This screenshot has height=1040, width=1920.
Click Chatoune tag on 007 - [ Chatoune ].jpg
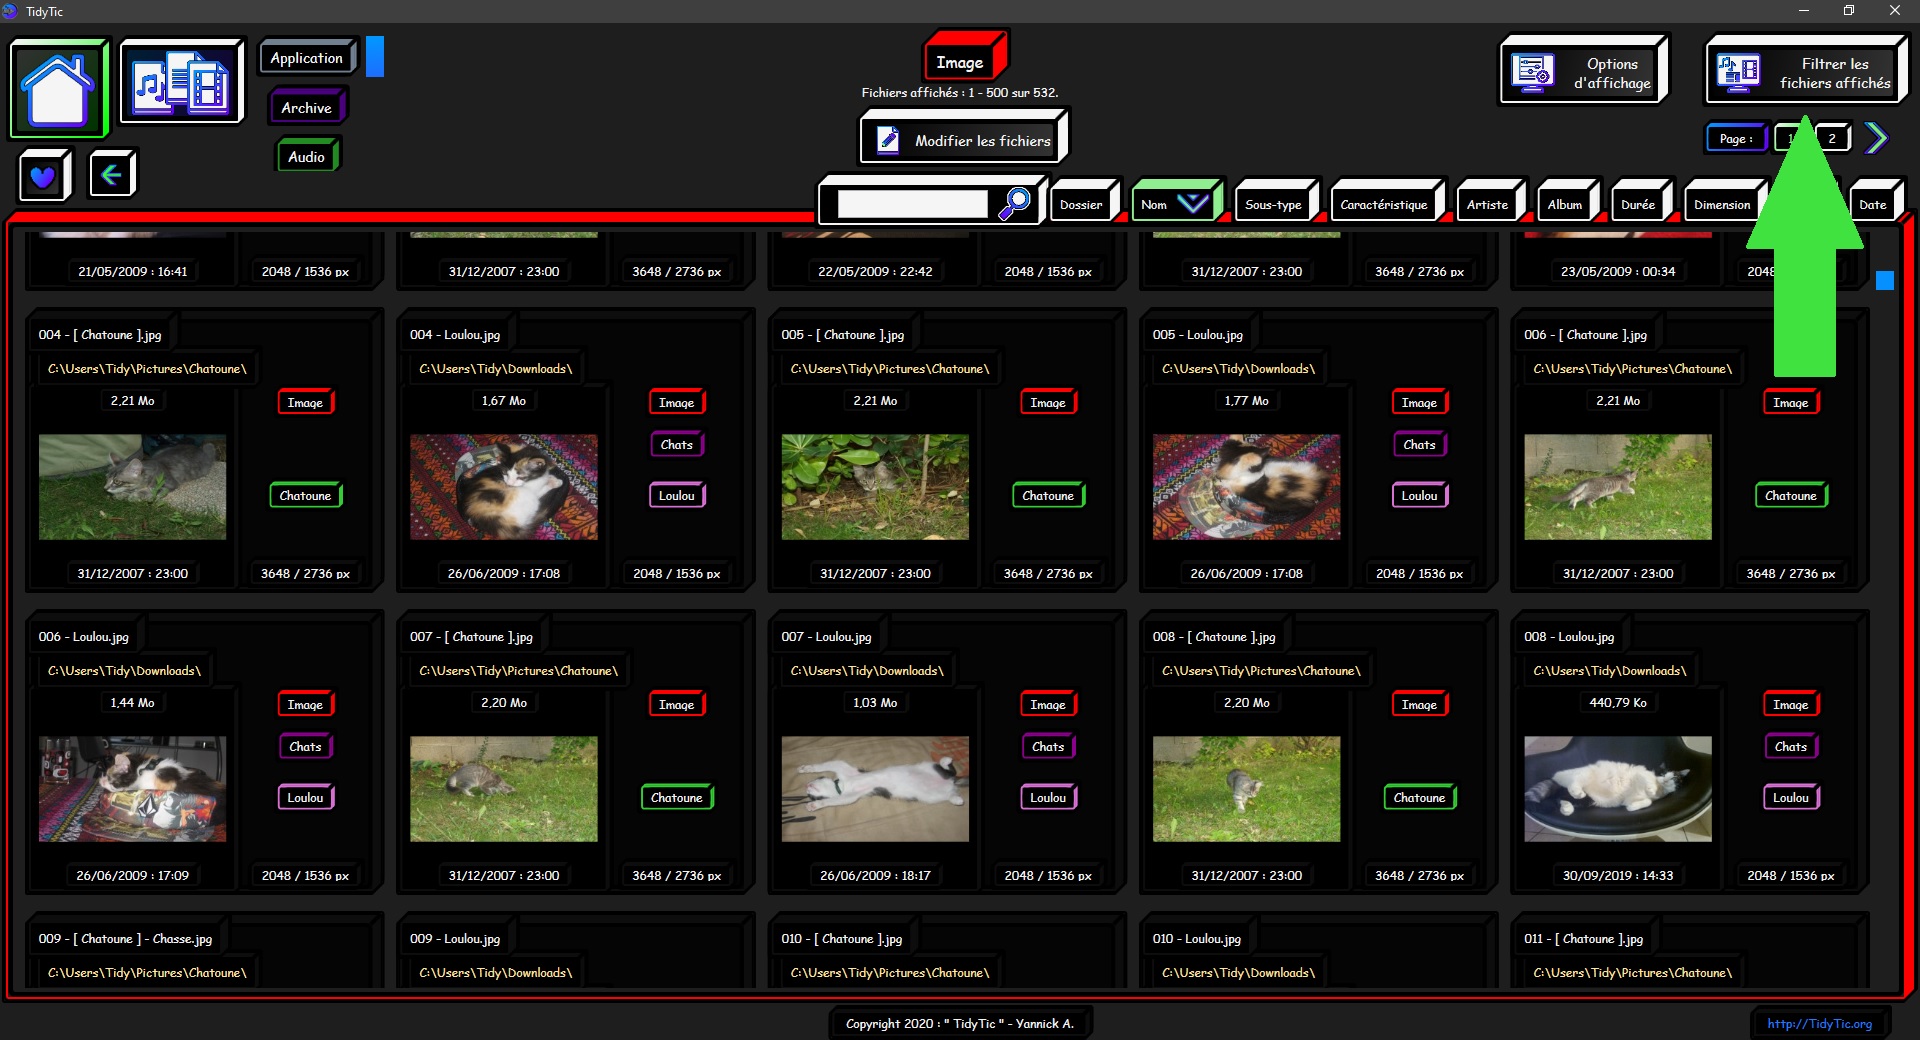tap(677, 797)
